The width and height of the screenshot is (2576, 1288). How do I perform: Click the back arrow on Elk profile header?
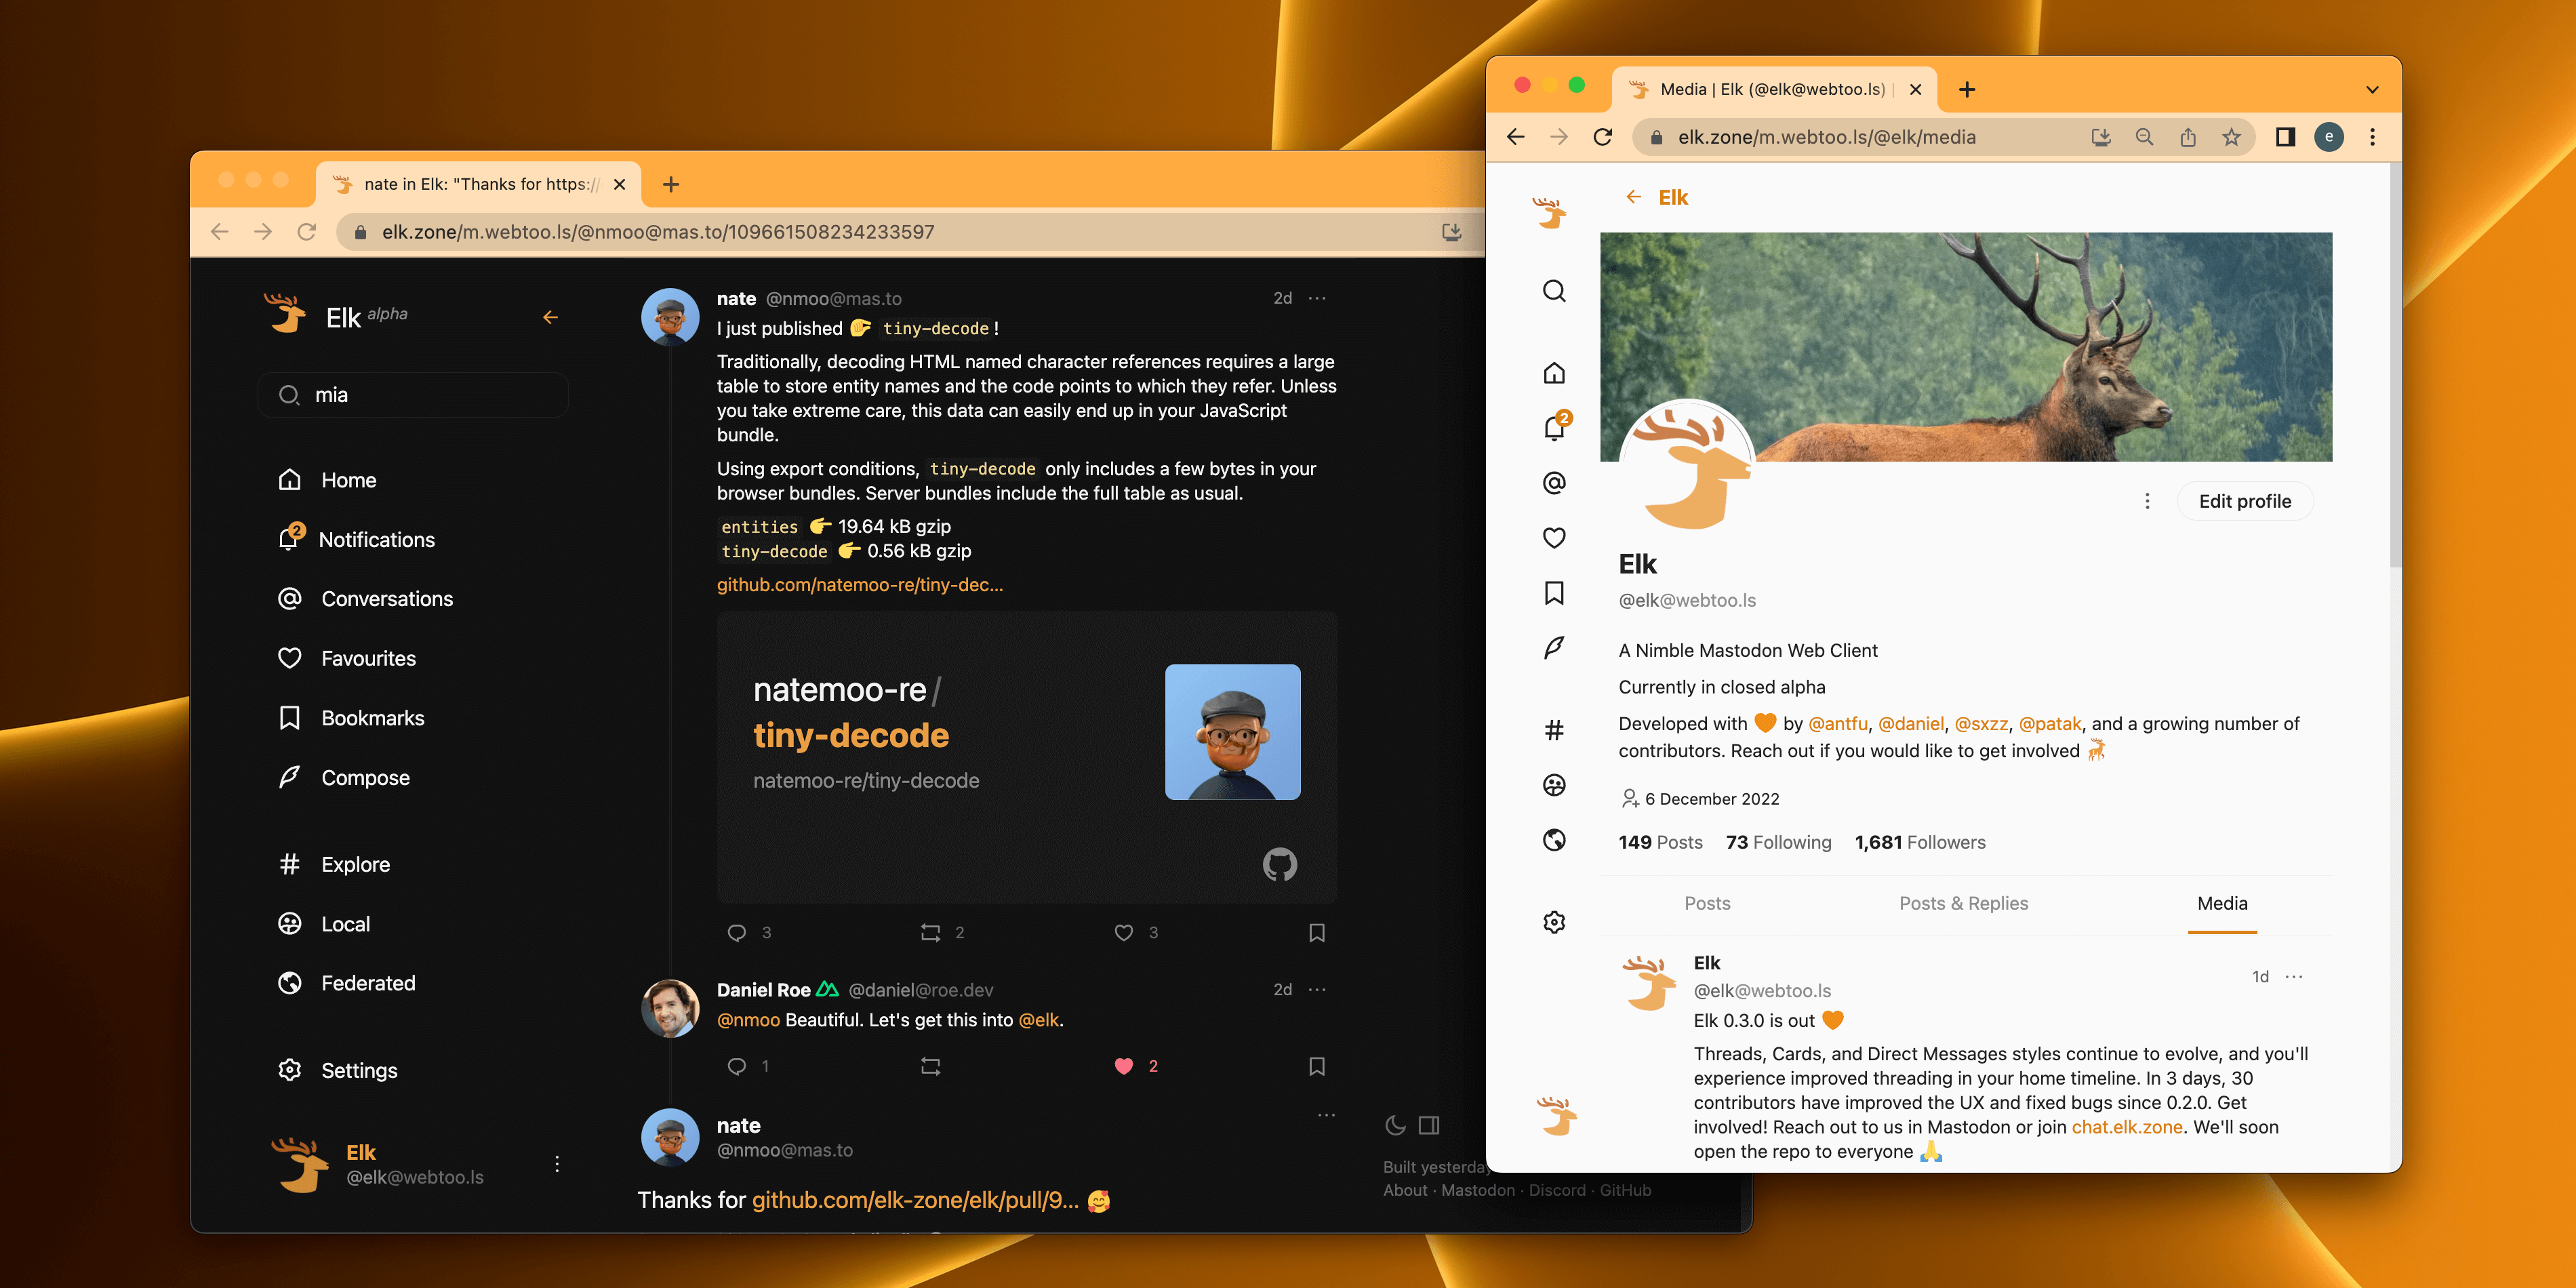click(x=1632, y=197)
